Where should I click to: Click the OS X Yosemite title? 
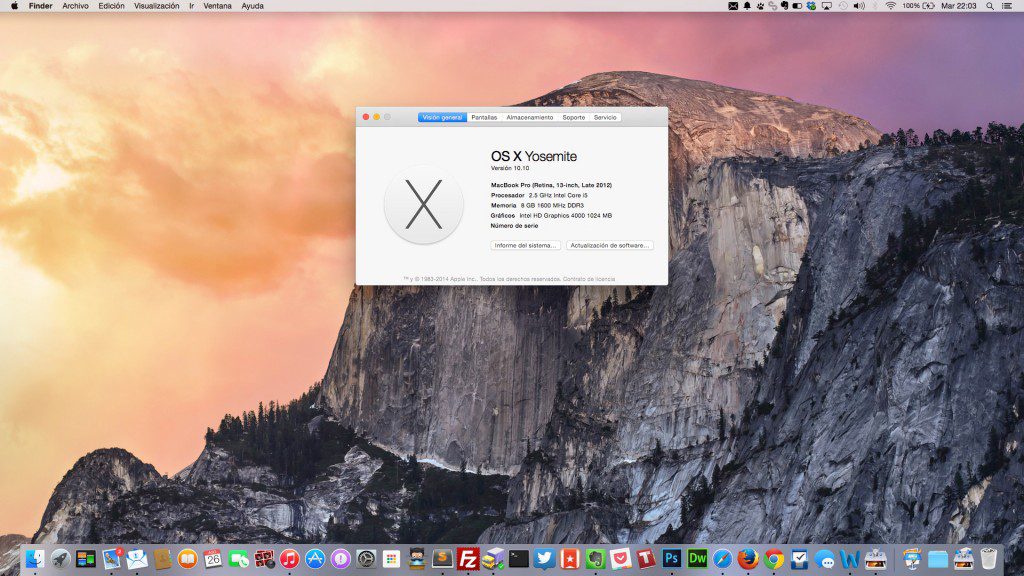point(534,156)
